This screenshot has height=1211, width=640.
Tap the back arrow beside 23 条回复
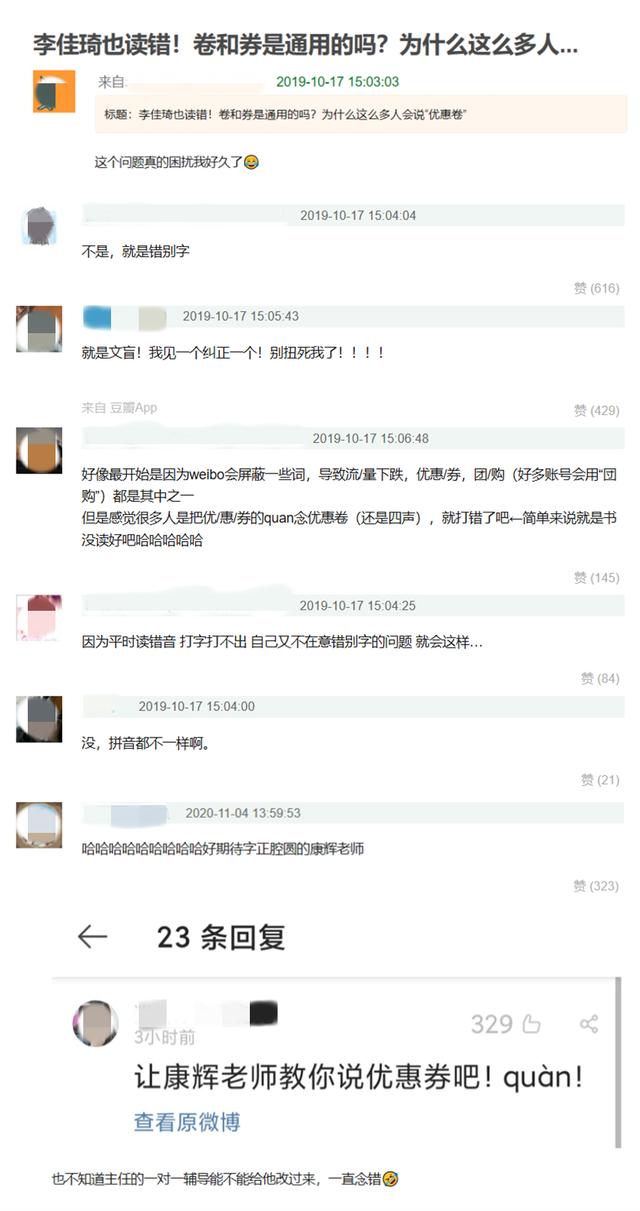coord(92,936)
